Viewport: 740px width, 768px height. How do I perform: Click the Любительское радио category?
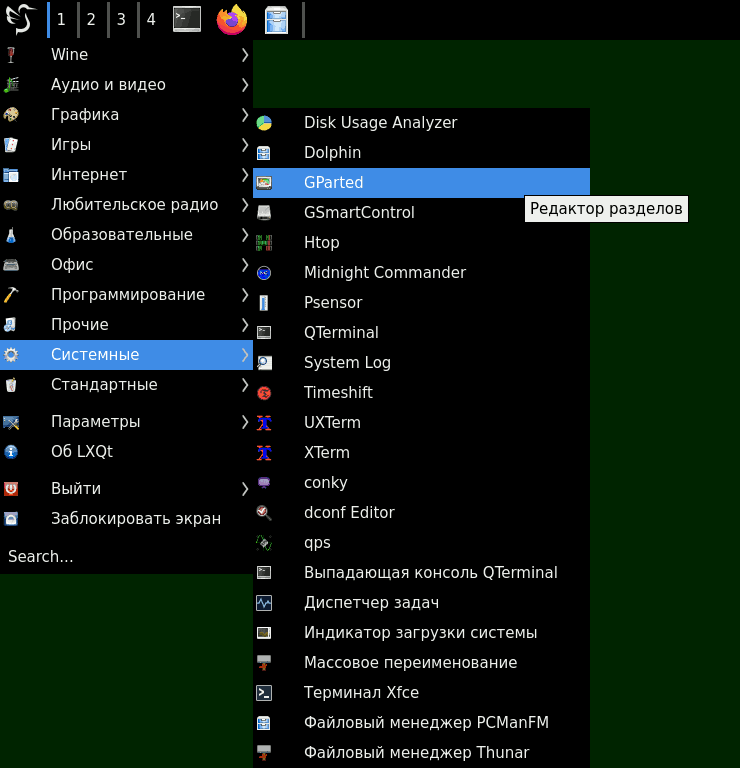point(126,205)
